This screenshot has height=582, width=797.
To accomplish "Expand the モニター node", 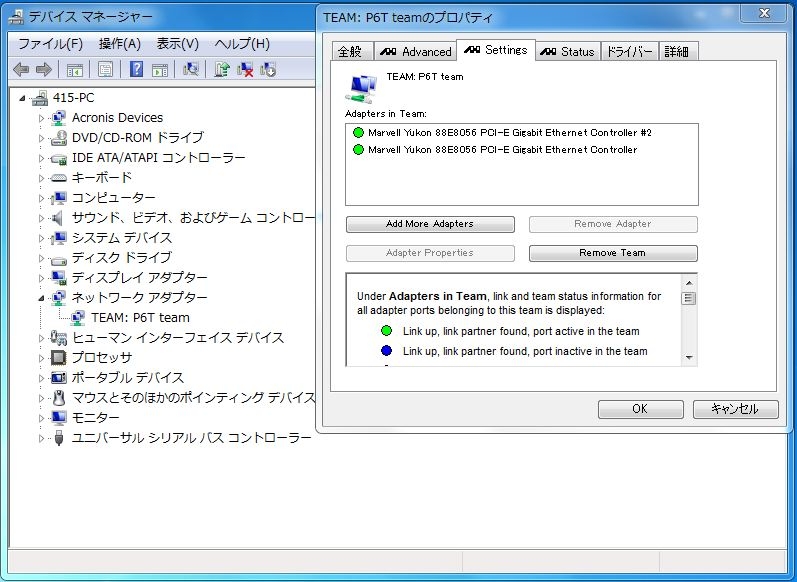I will 42,418.
